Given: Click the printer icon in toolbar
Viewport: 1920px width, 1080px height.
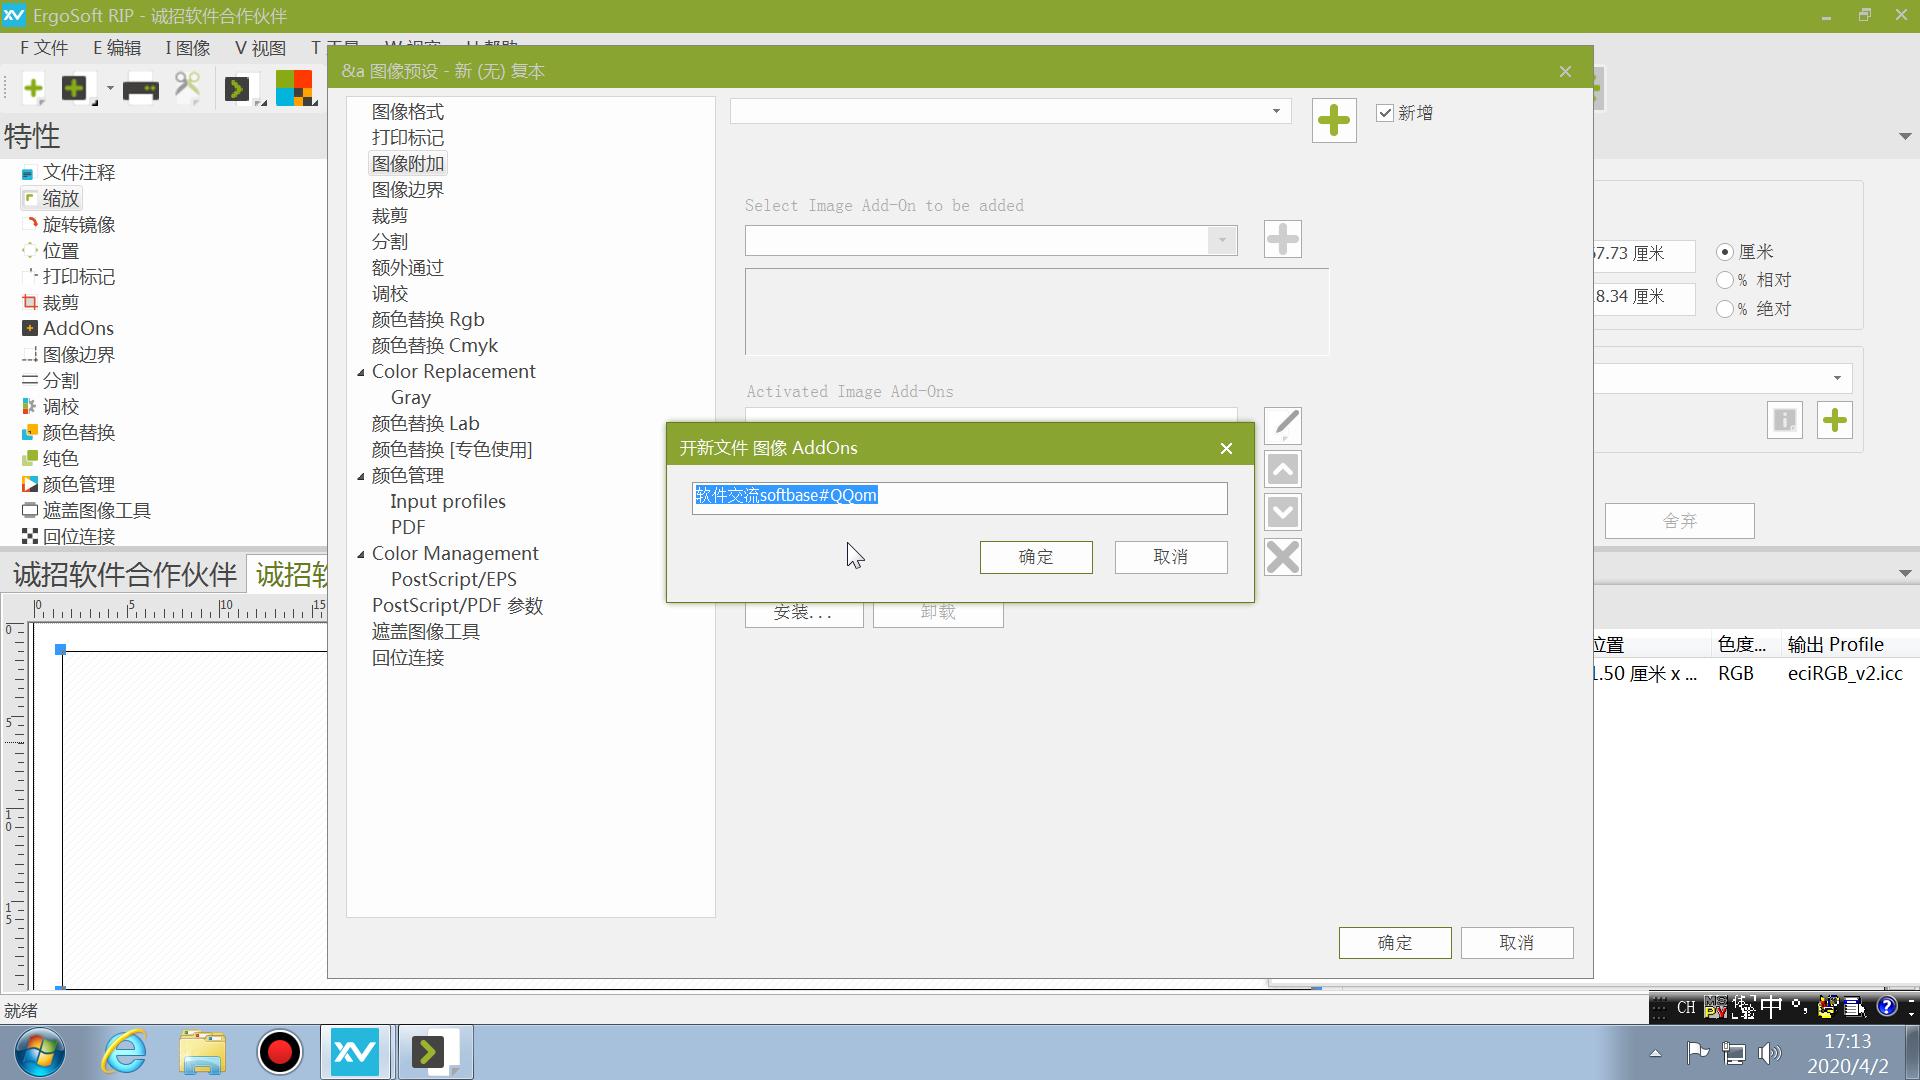Looking at the screenshot, I should coord(140,90).
